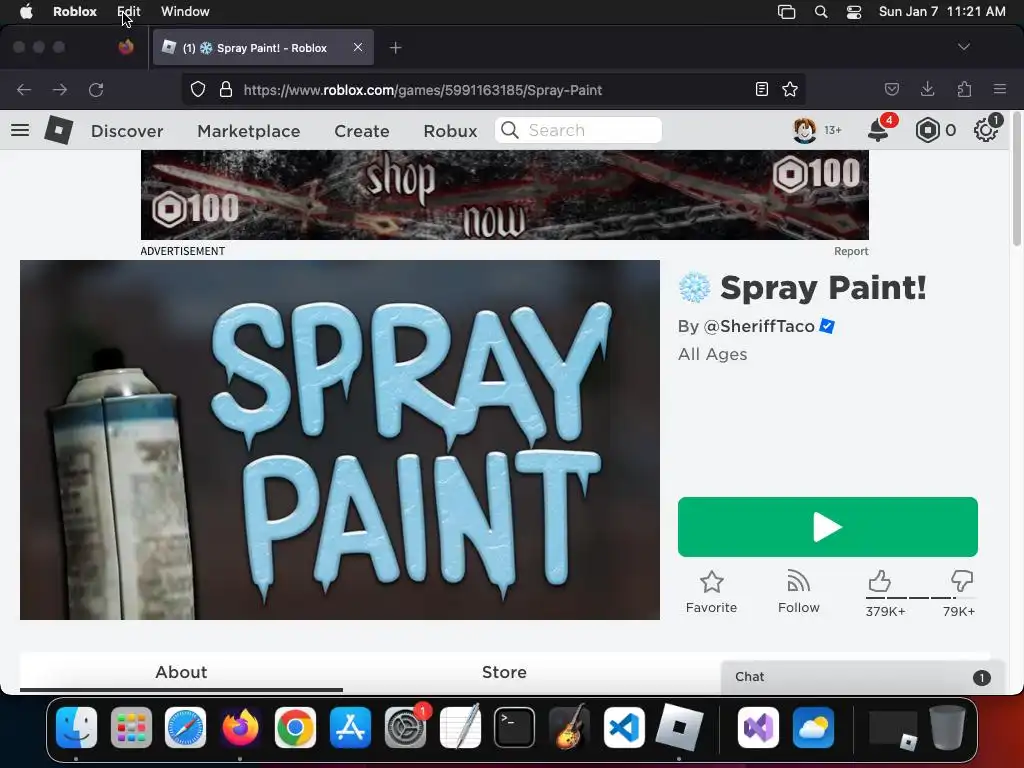
Task: Expand the Chat panel
Action: point(862,677)
